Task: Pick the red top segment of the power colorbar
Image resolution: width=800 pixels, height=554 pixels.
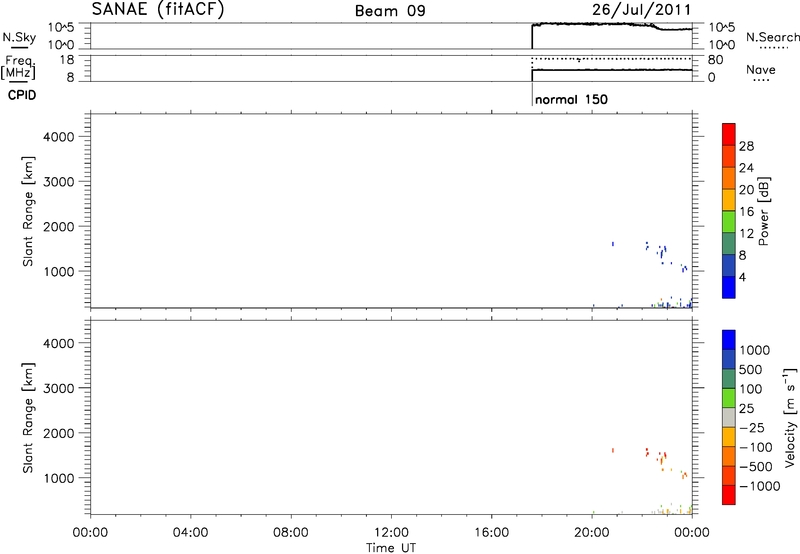Action: (729, 134)
